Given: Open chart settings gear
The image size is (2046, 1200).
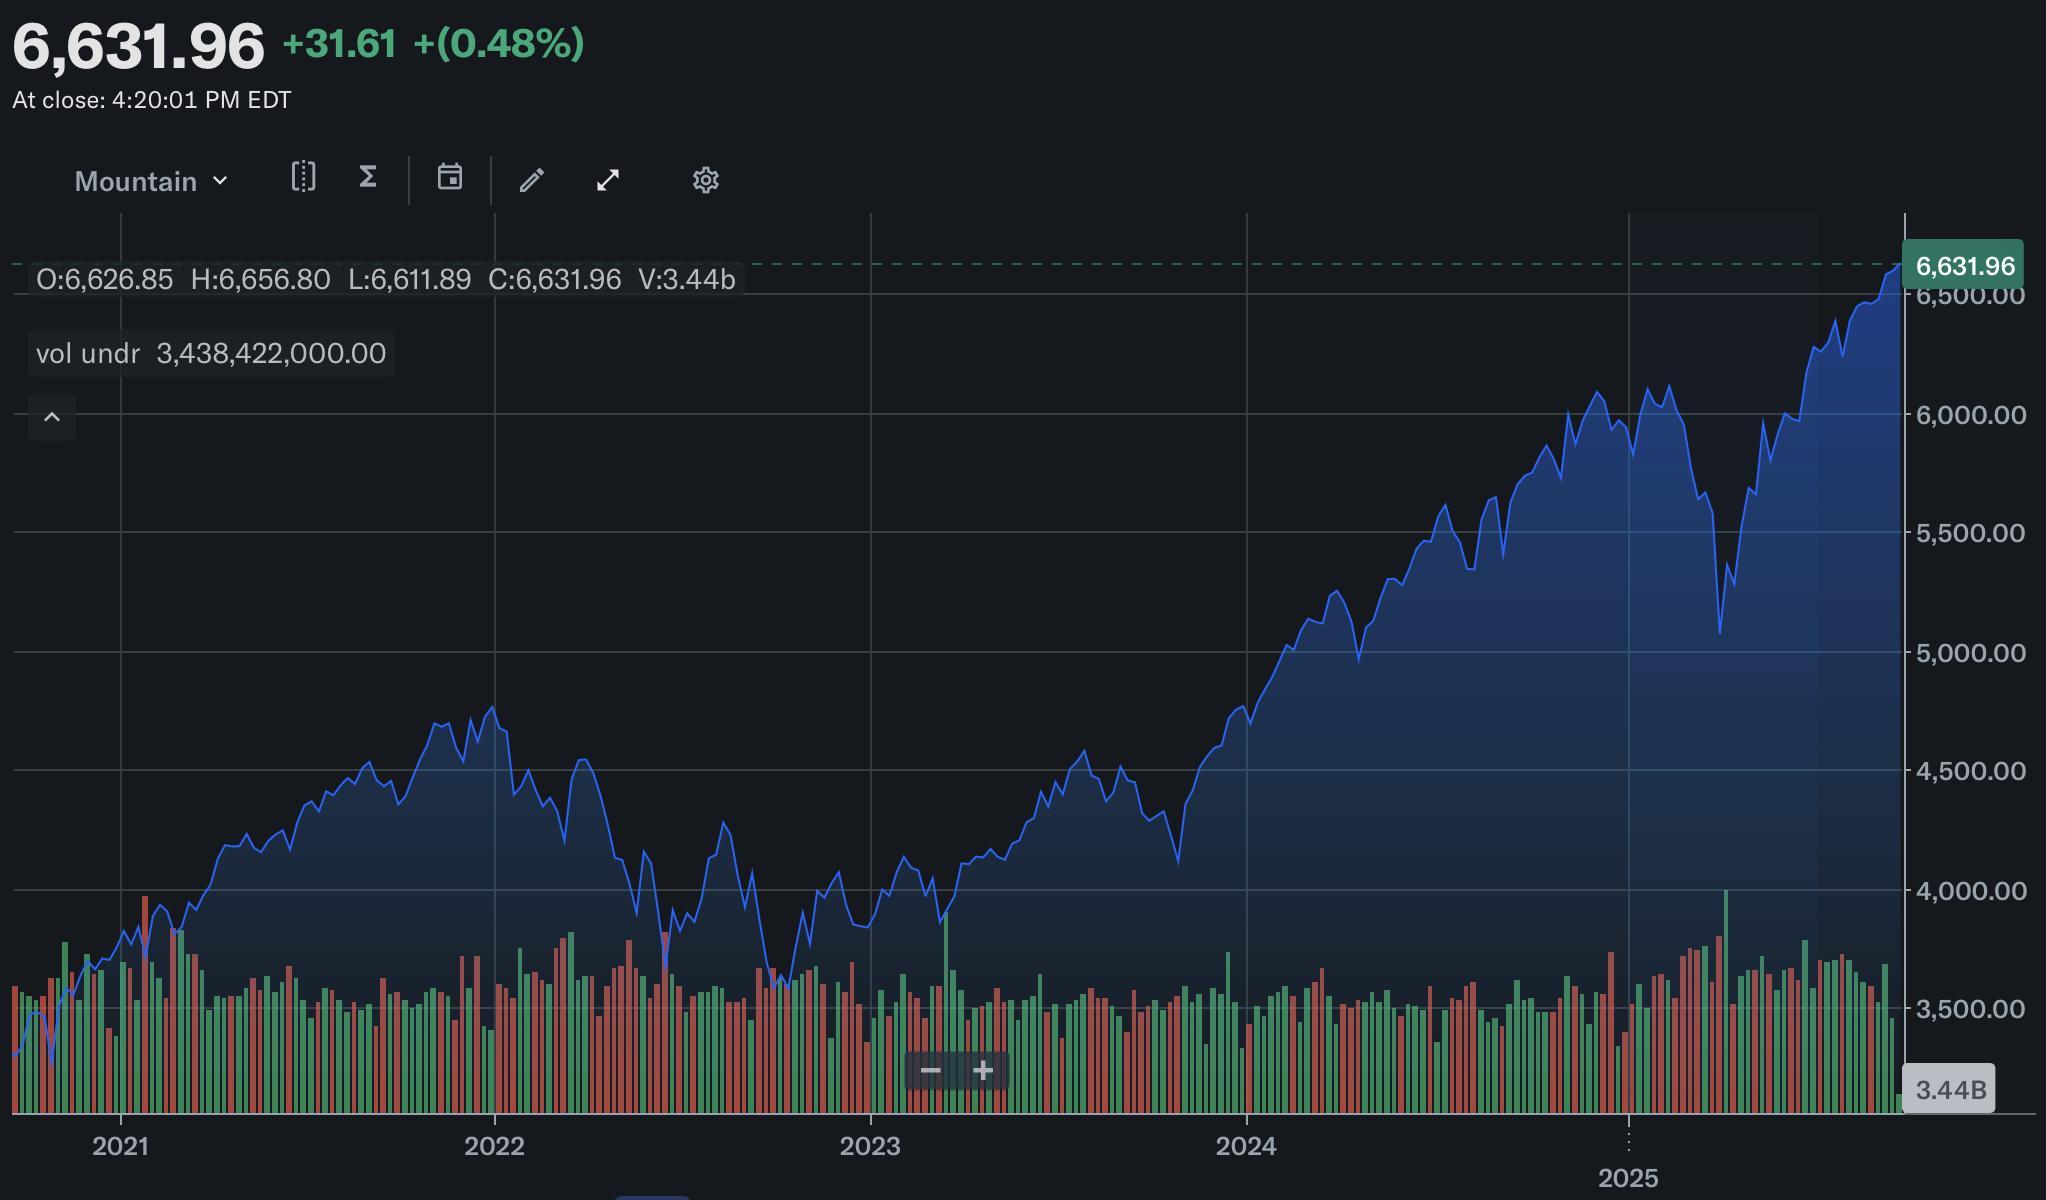Looking at the screenshot, I should point(706,180).
